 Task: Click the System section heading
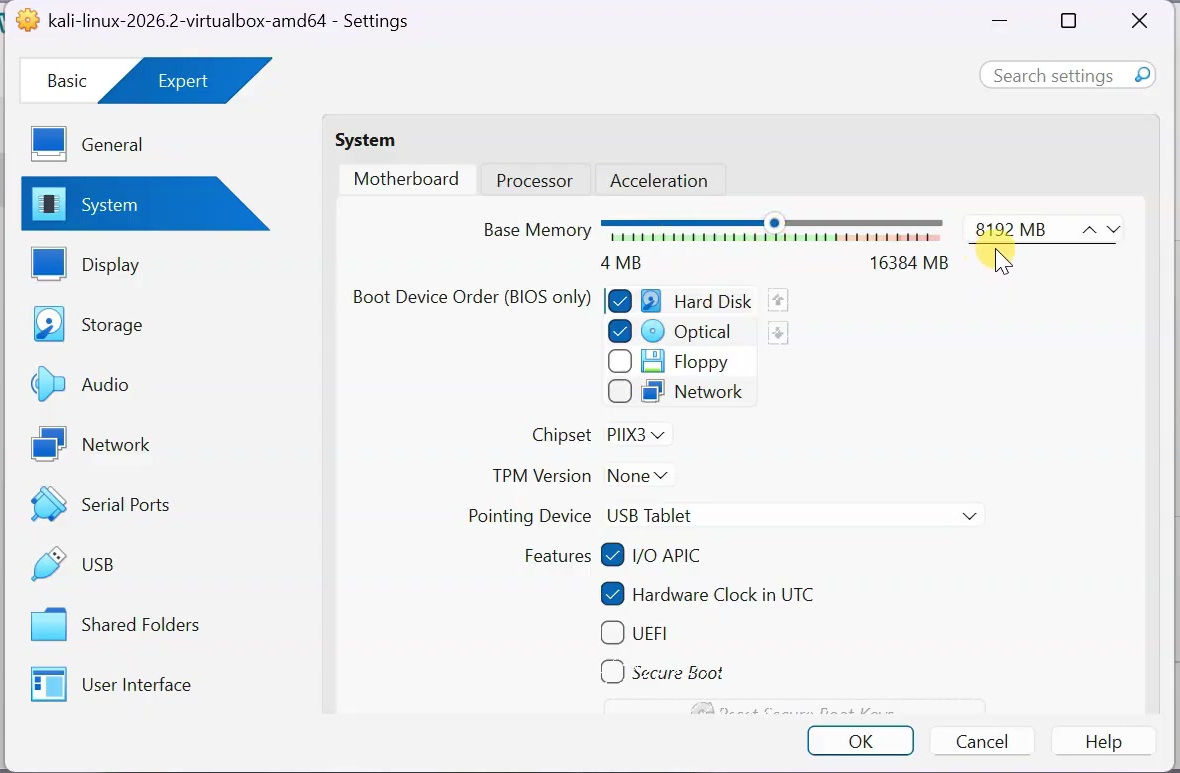[364, 140]
